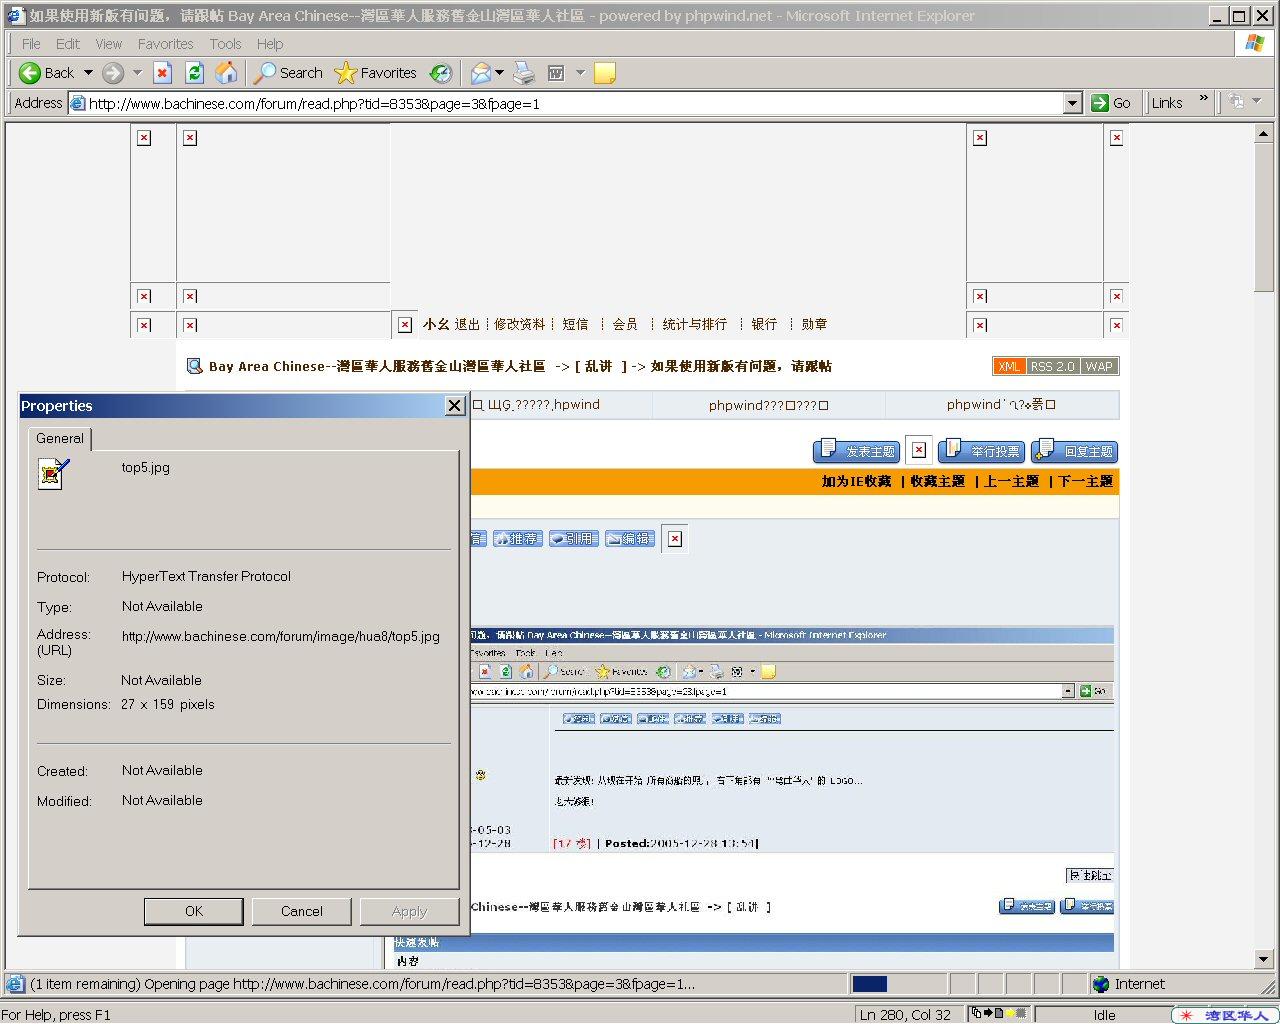Open the Search pane

[288, 73]
